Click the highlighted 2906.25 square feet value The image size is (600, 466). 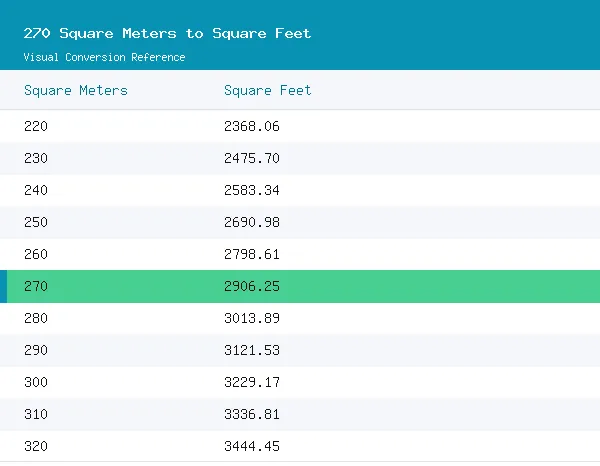click(252, 286)
